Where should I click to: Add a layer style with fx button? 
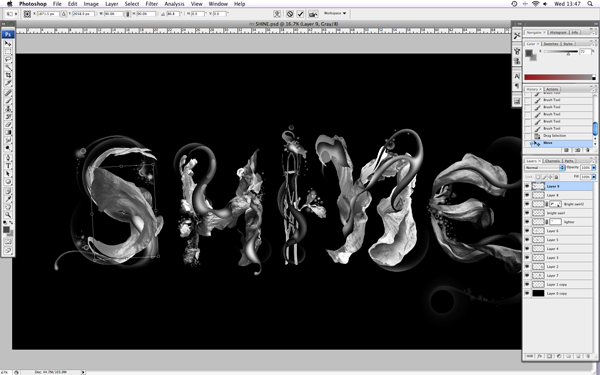(x=540, y=356)
